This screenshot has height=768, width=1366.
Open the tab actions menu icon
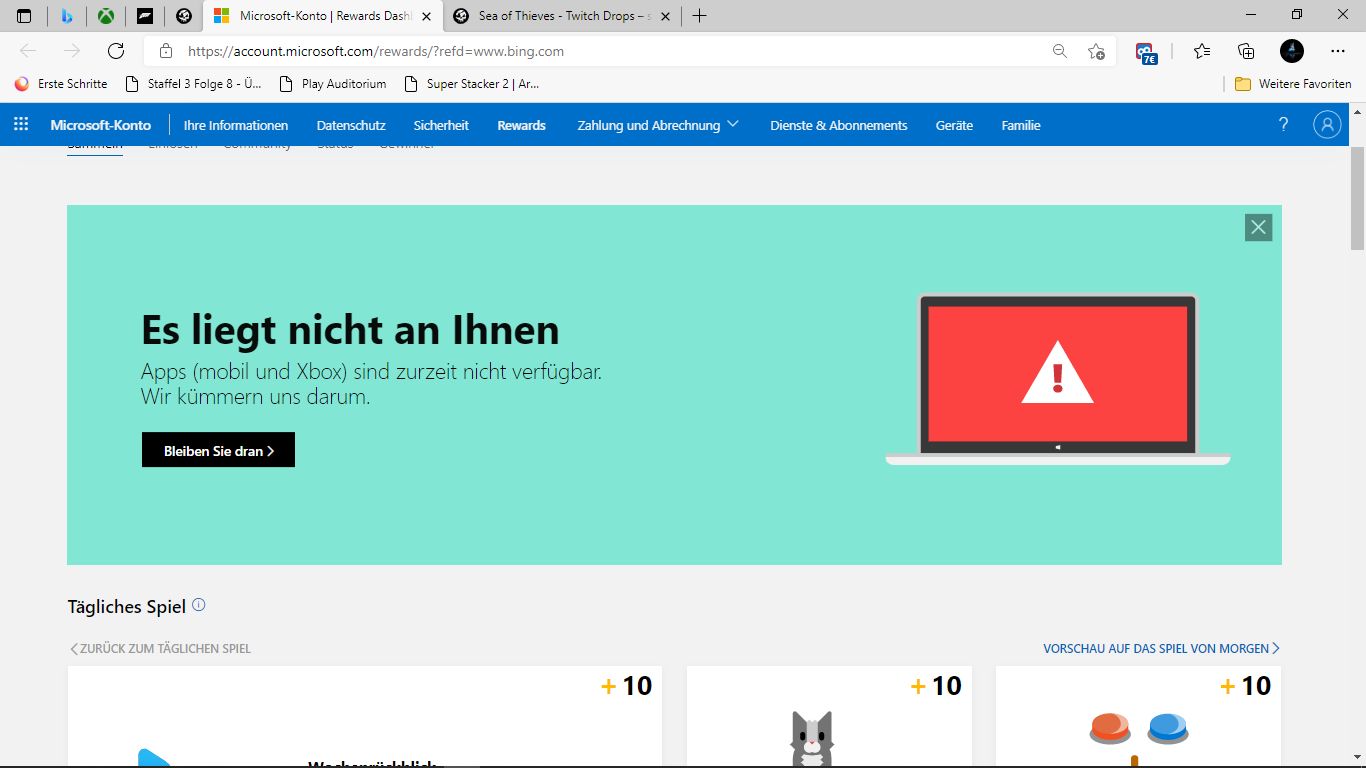pos(25,16)
